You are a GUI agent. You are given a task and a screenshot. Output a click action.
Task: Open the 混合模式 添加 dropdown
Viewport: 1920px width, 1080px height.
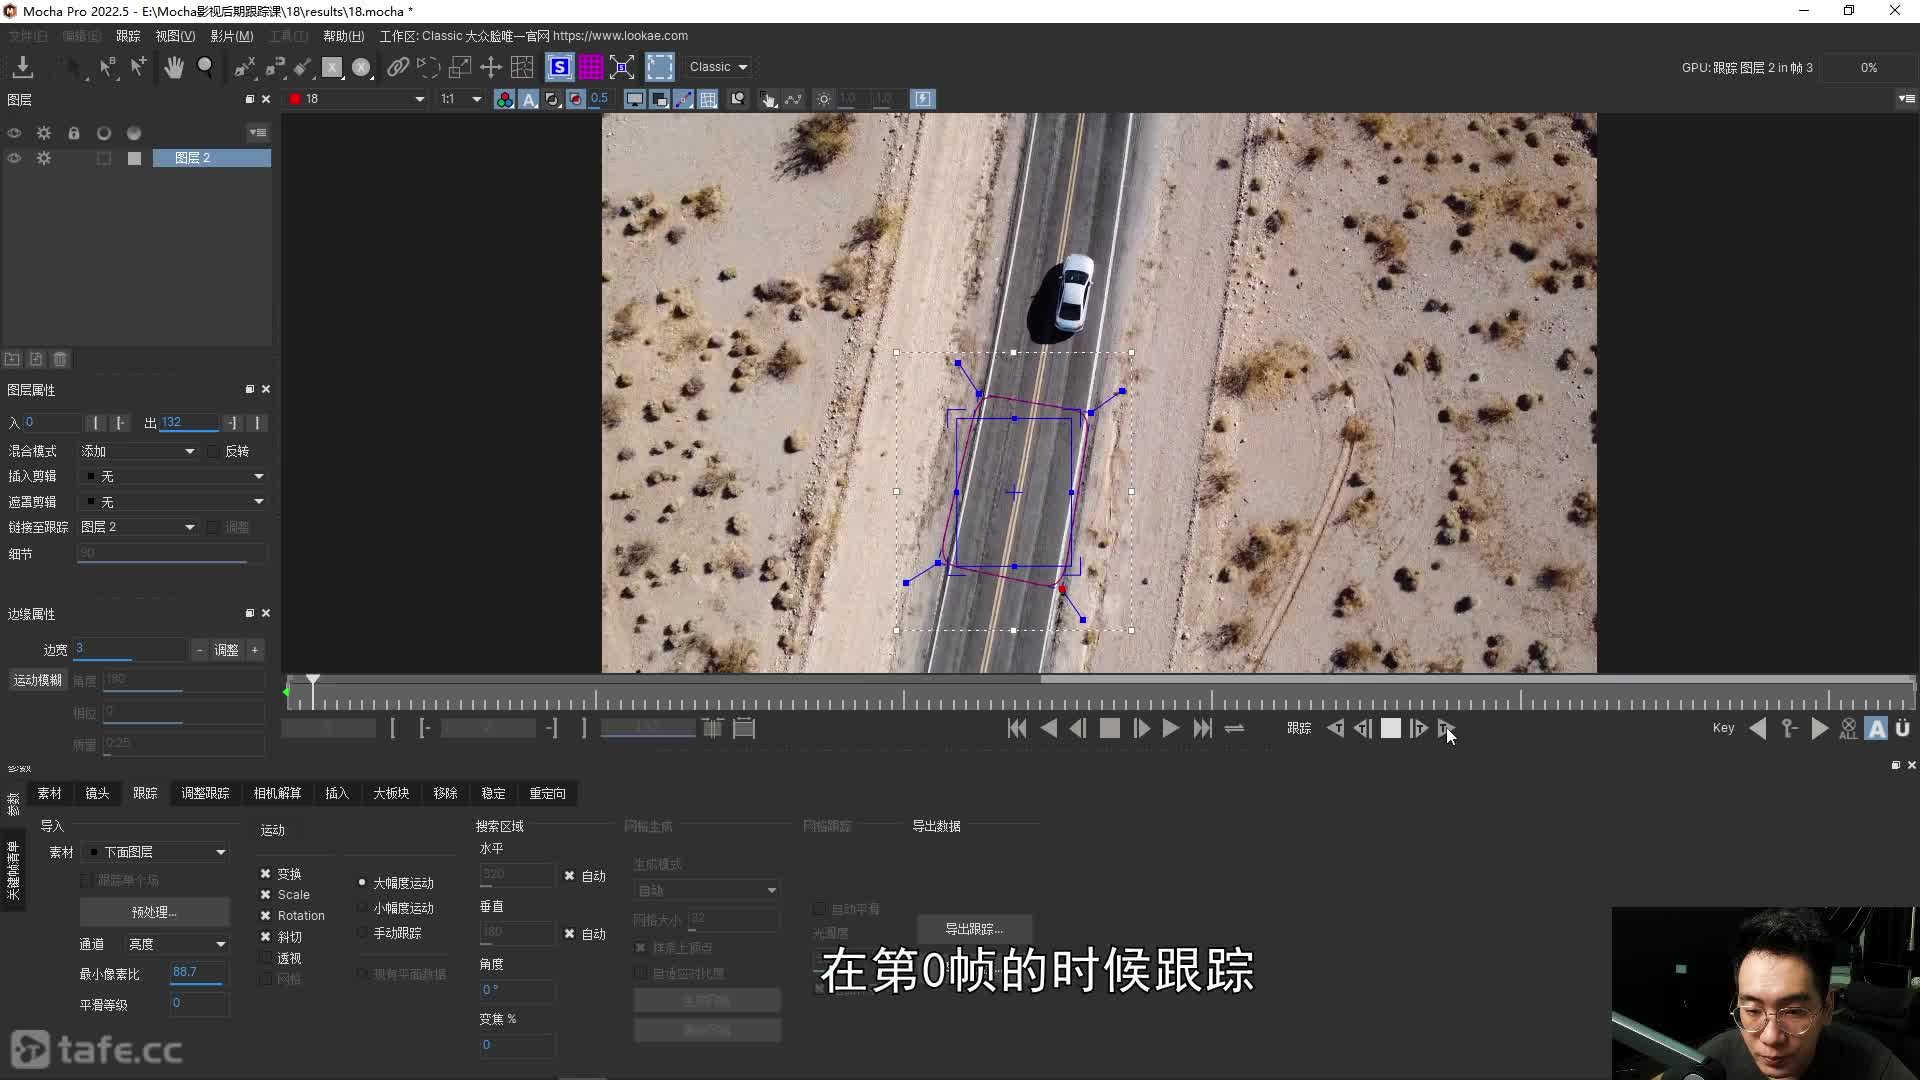[x=138, y=452]
